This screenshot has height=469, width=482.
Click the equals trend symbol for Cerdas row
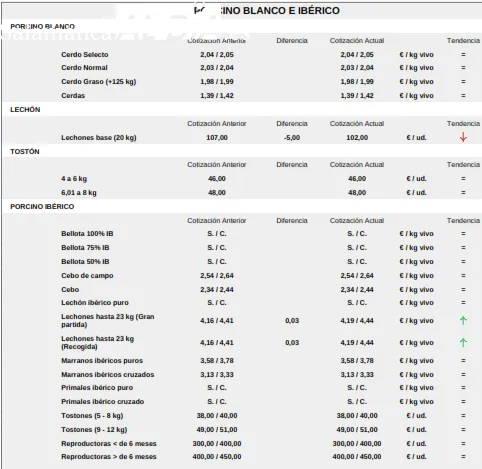click(x=463, y=96)
